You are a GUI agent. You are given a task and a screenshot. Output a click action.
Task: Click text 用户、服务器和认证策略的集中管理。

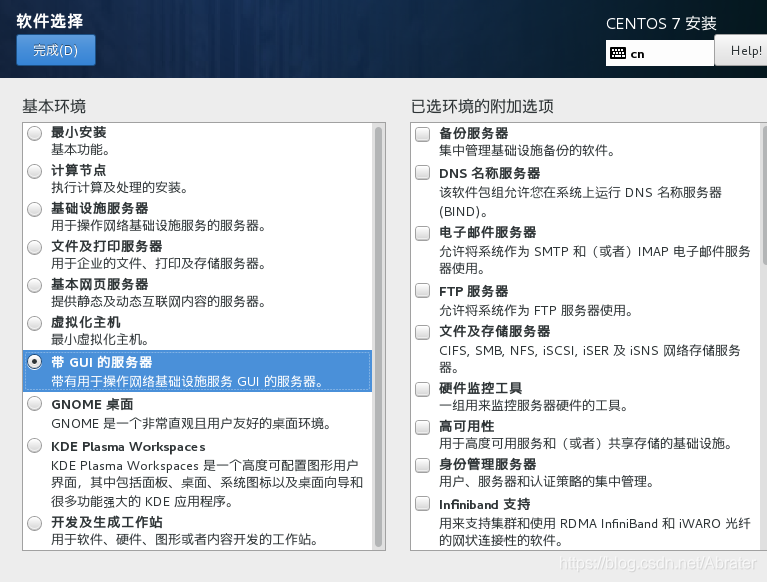[546, 482]
